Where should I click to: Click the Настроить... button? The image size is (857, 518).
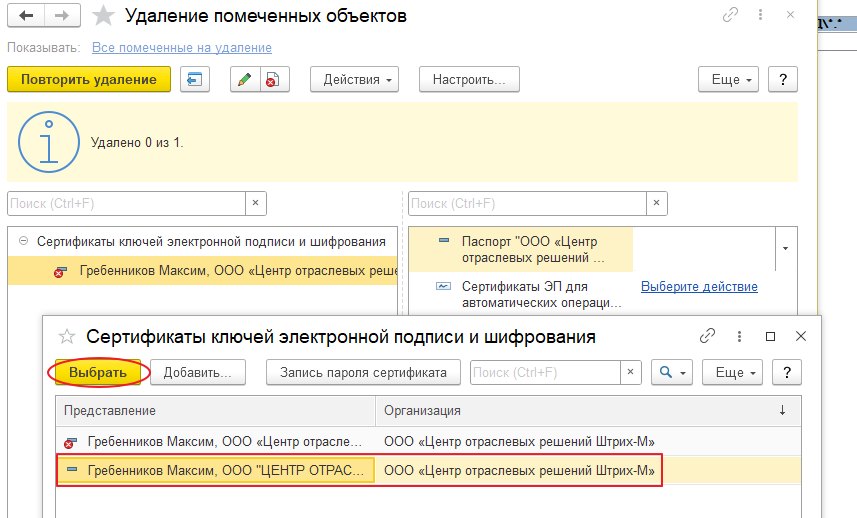click(x=469, y=79)
